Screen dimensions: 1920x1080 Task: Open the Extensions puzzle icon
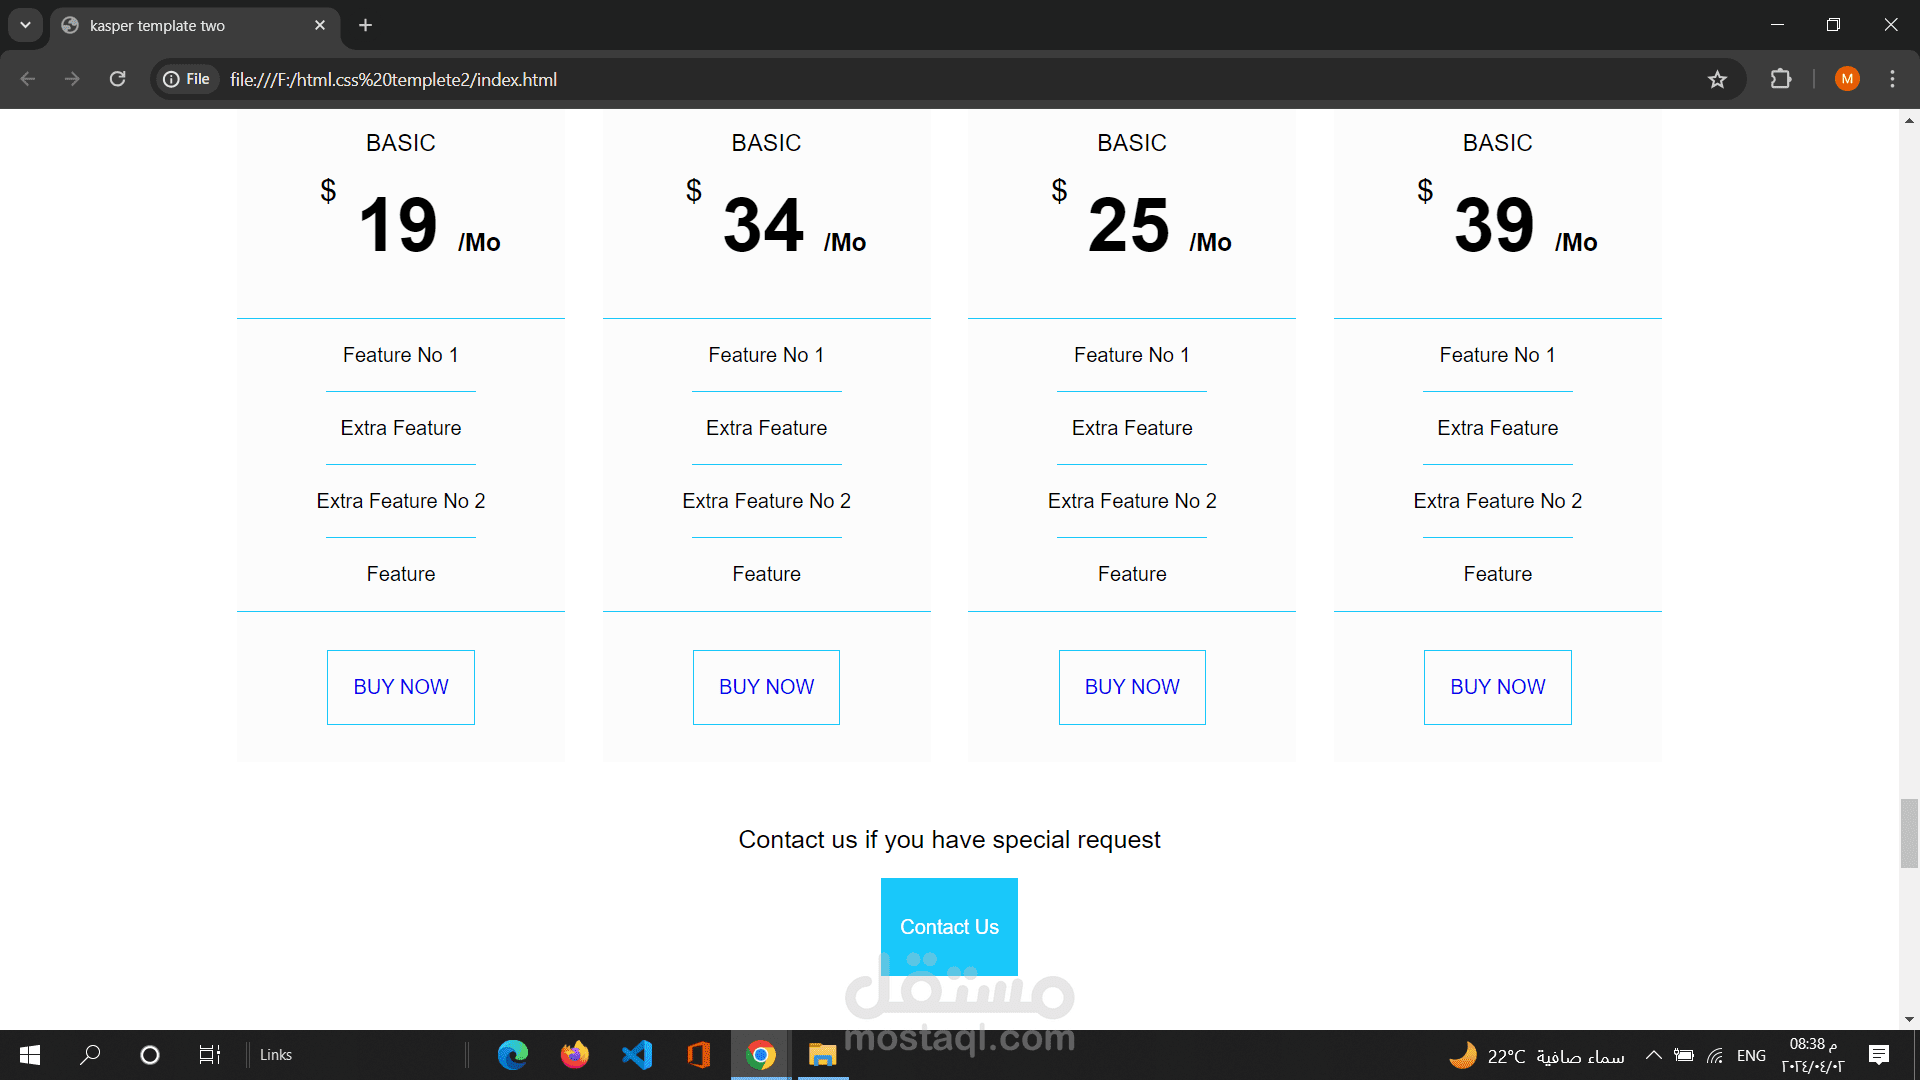point(1781,79)
